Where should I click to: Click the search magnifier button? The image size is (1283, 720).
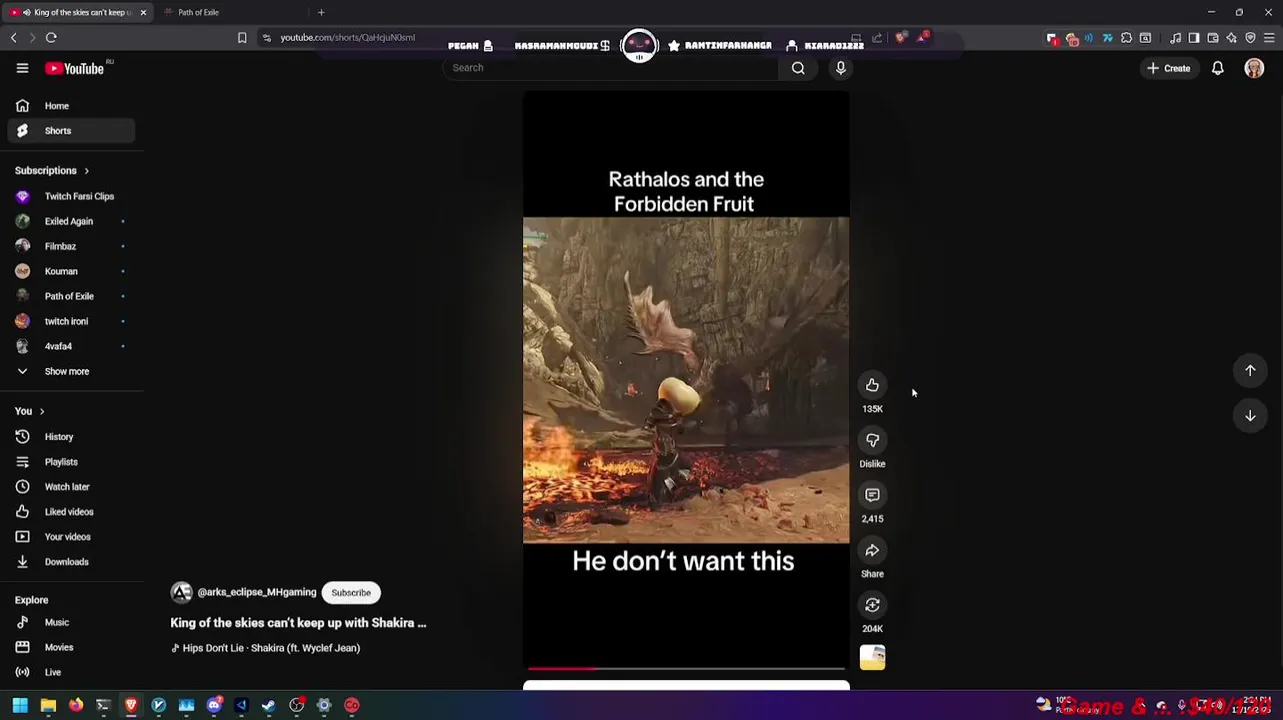tap(798, 68)
